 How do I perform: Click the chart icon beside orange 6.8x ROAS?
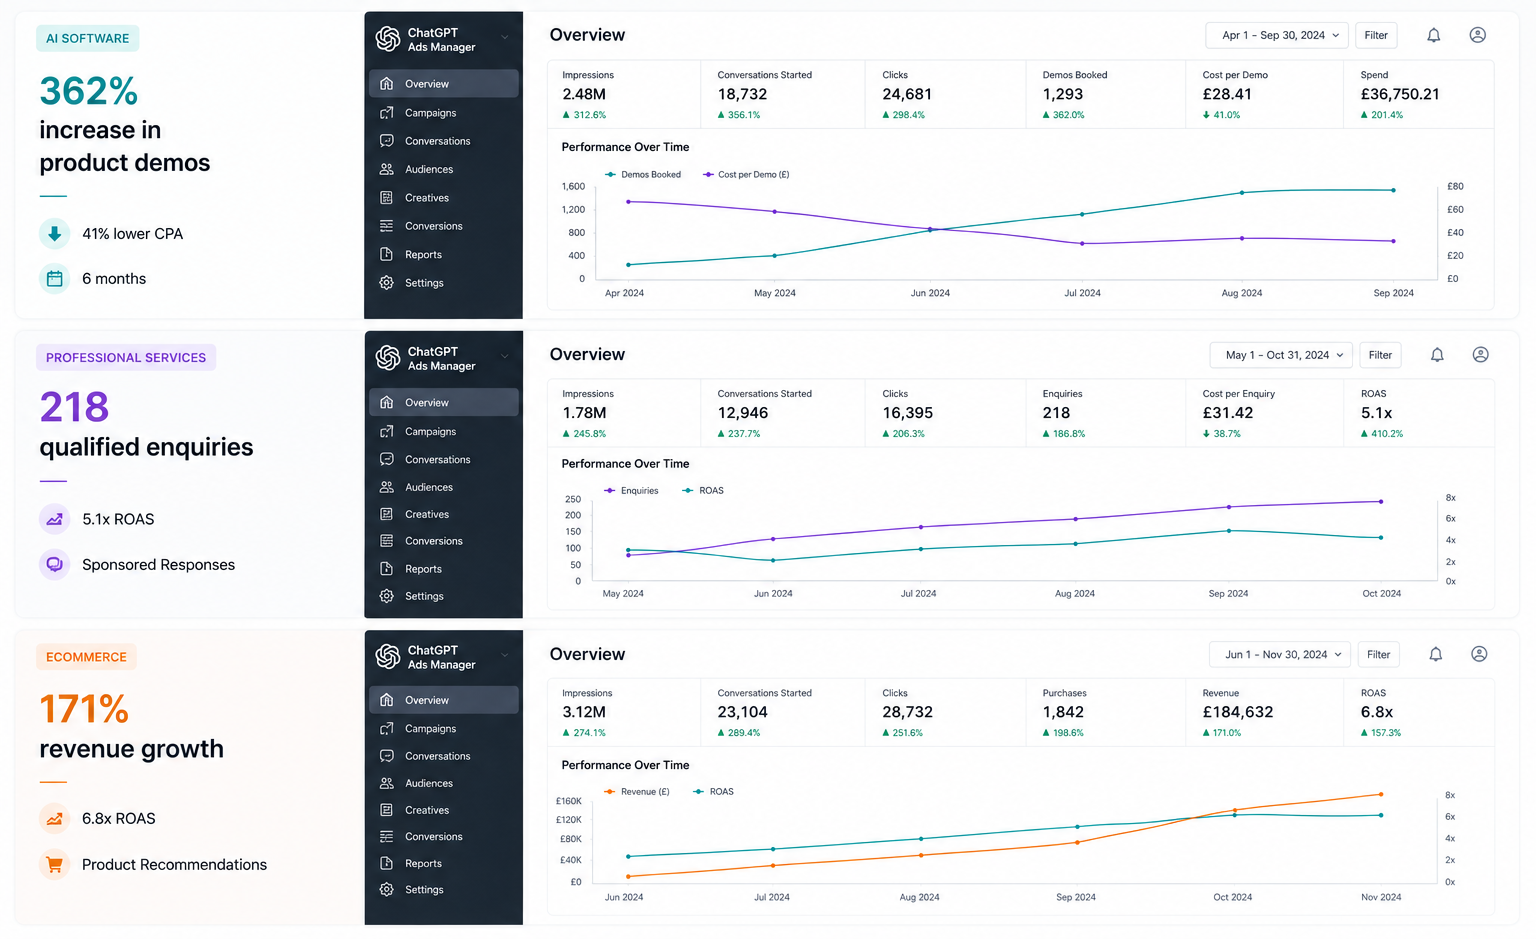pos(55,818)
